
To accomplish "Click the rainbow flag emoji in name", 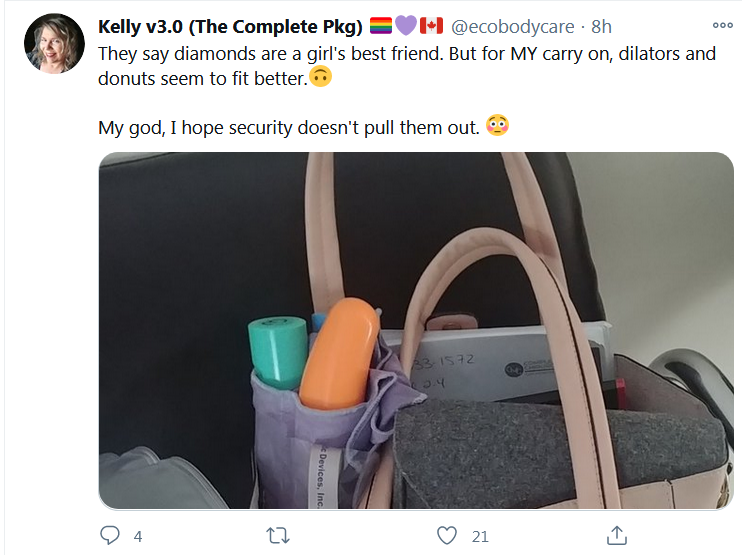I will tap(380, 26).
